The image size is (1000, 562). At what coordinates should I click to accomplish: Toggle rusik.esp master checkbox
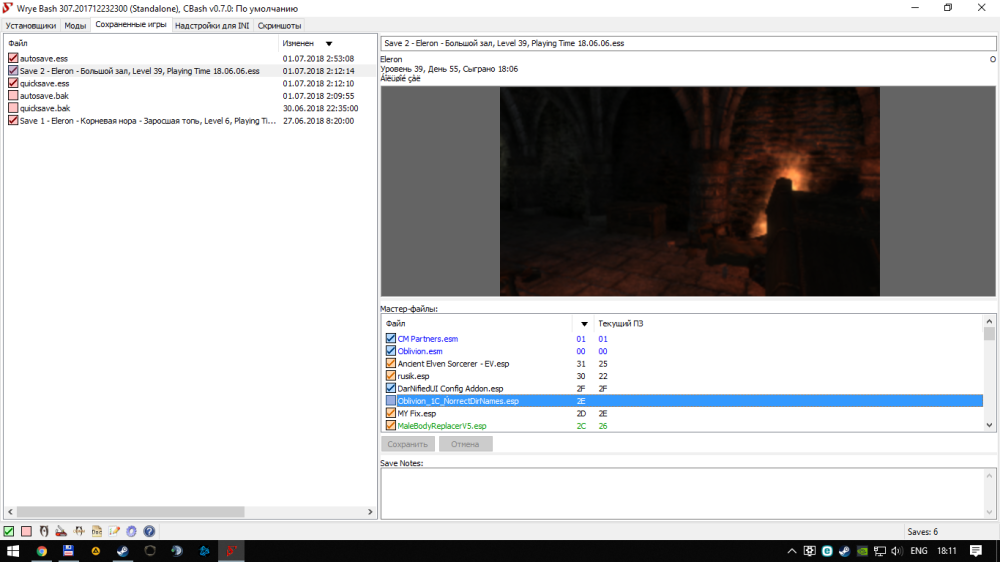390,376
